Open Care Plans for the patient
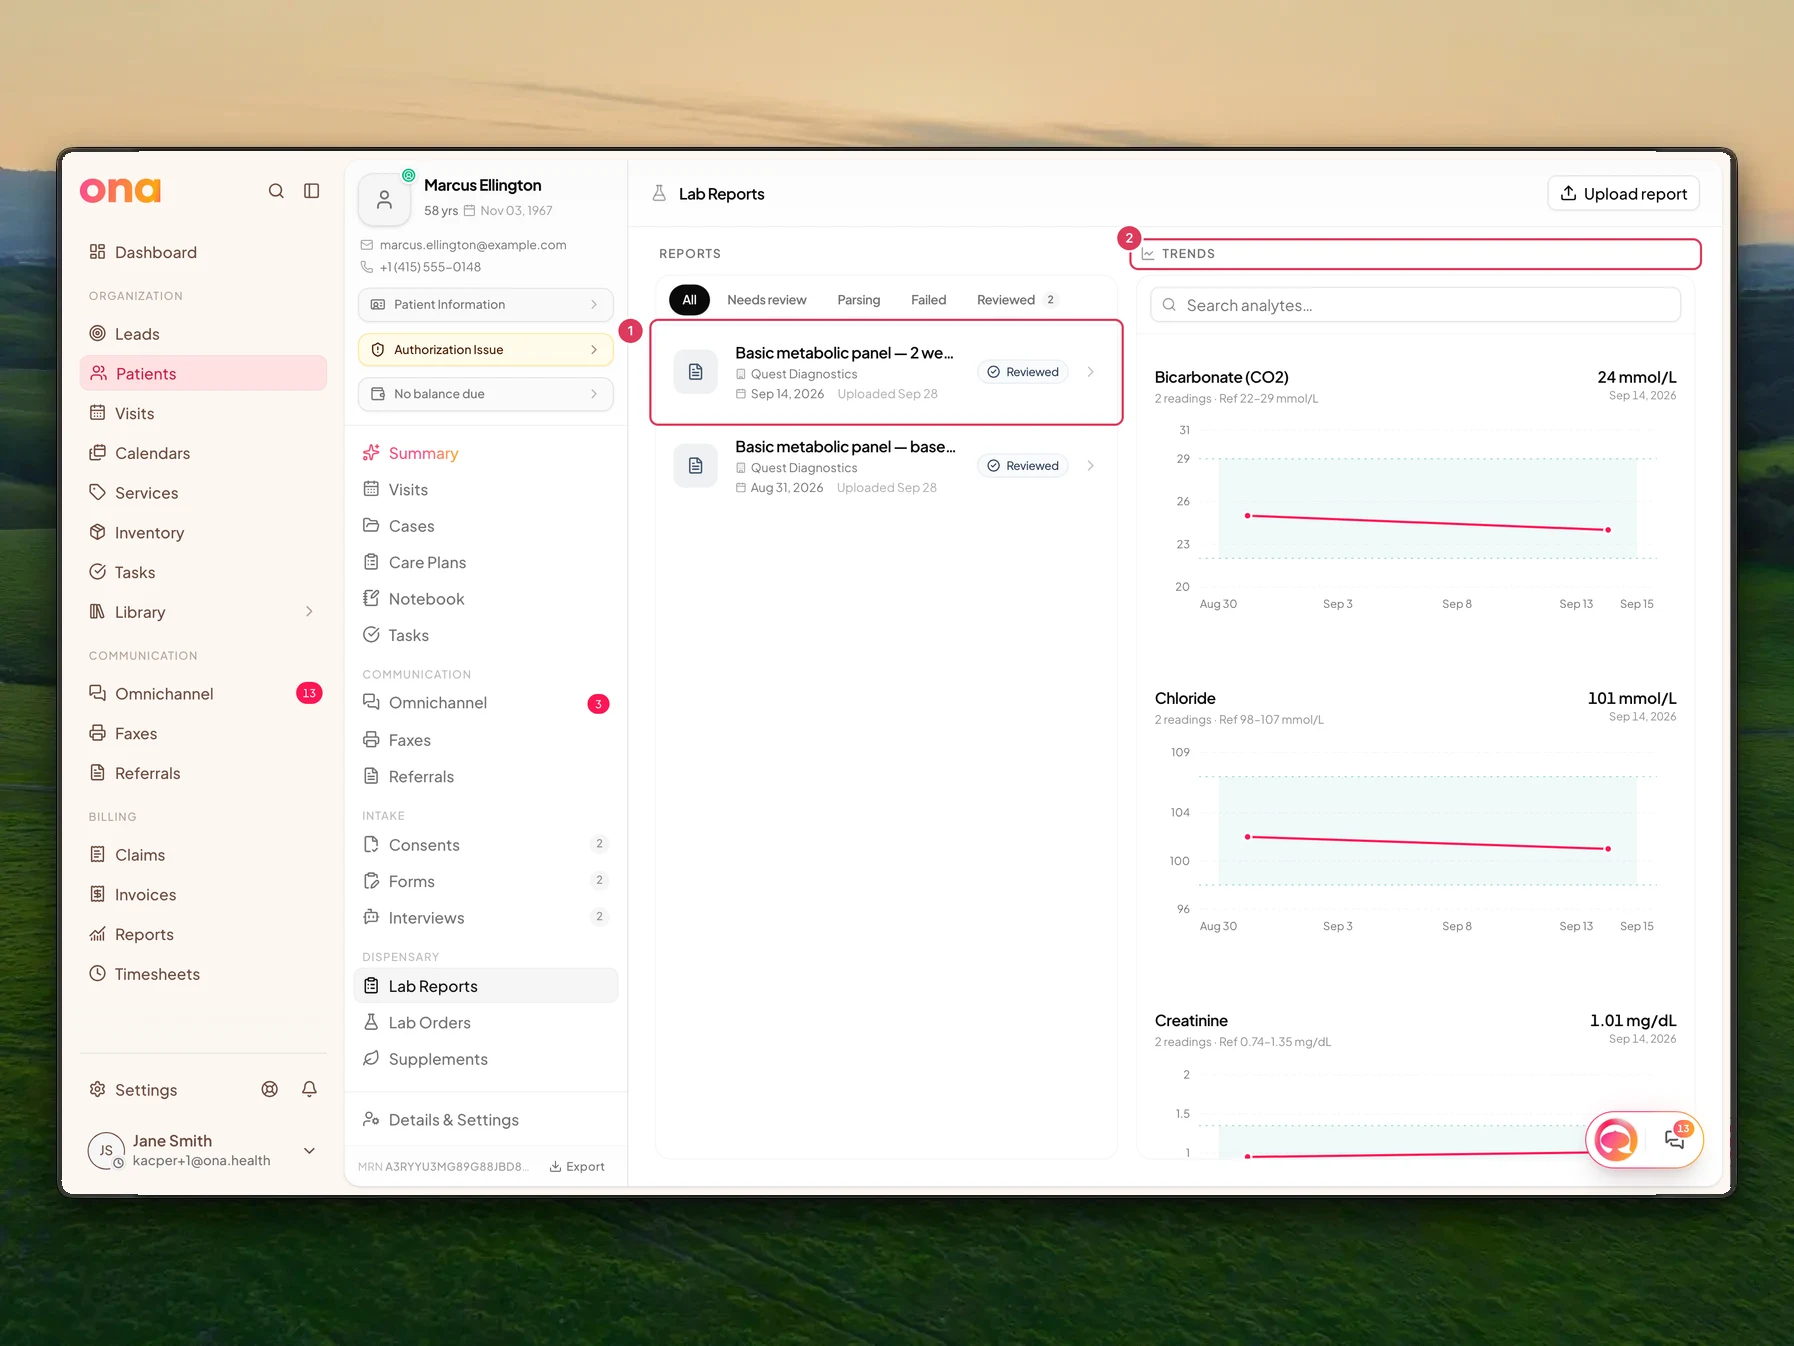The height and width of the screenshot is (1346, 1794). [x=486, y=563]
